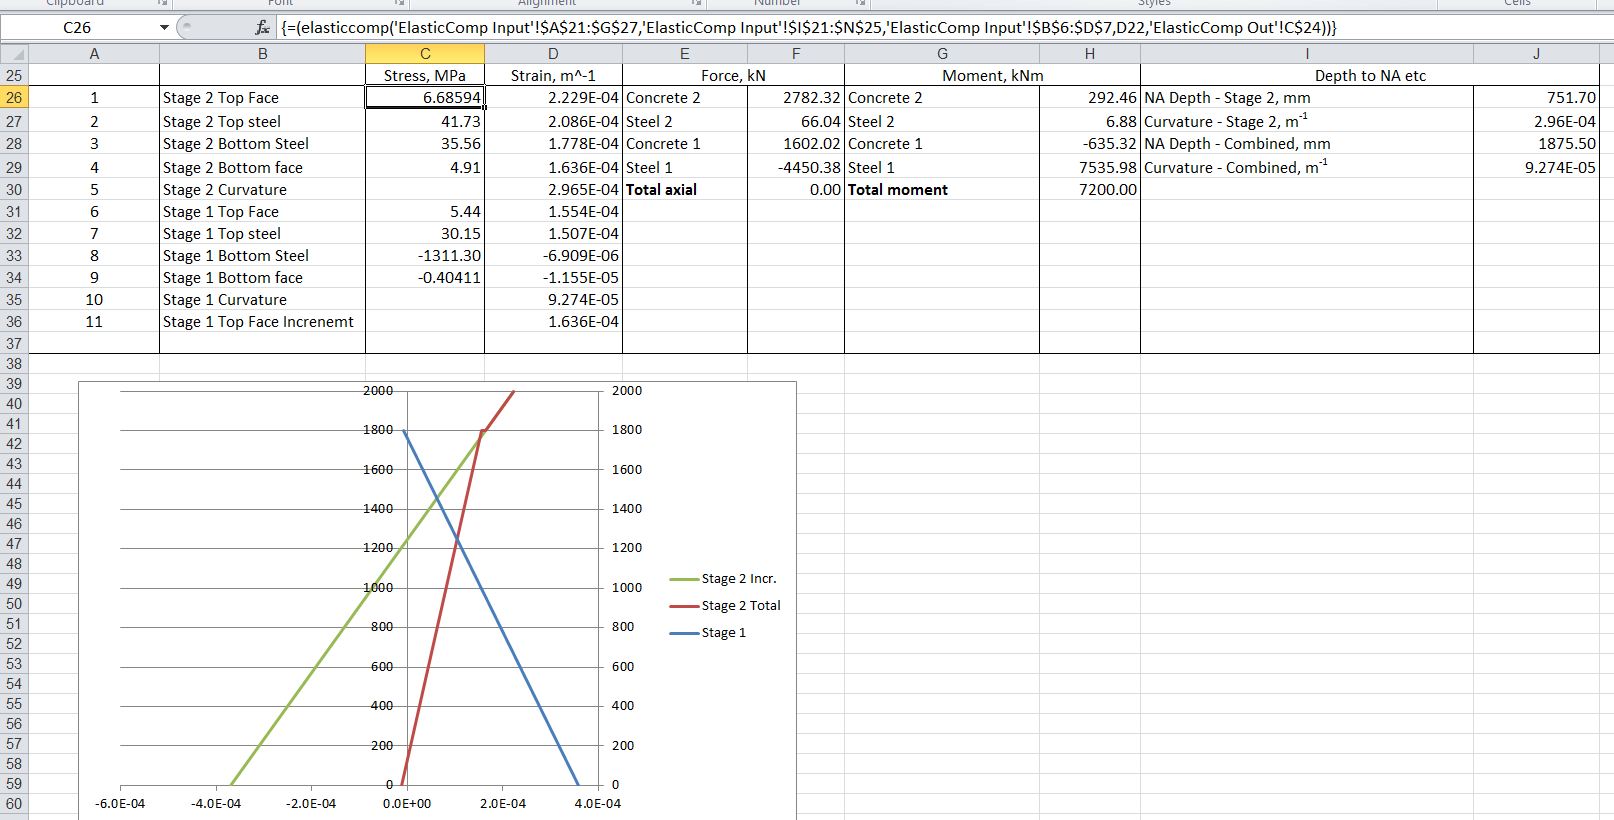Click the Stage 2 Total legend entry
Viewport: 1614px width, 820px height.
pyautogui.click(x=740, y=606)
